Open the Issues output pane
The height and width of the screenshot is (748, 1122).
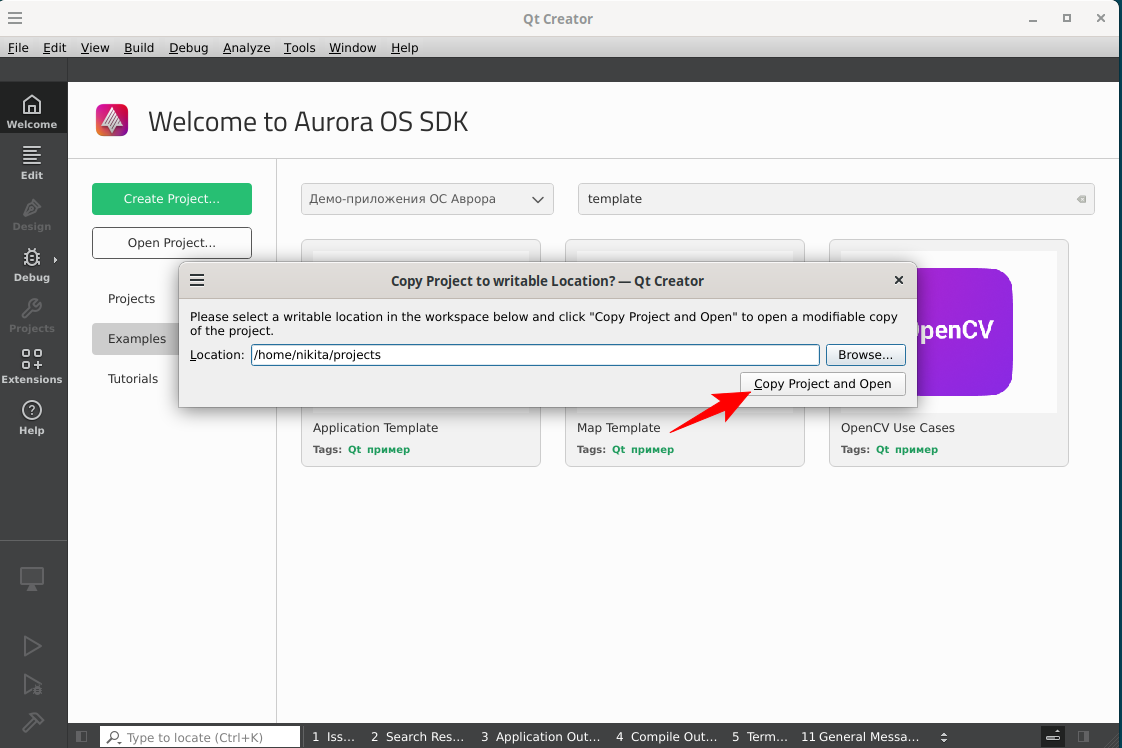tap(333, 737)
